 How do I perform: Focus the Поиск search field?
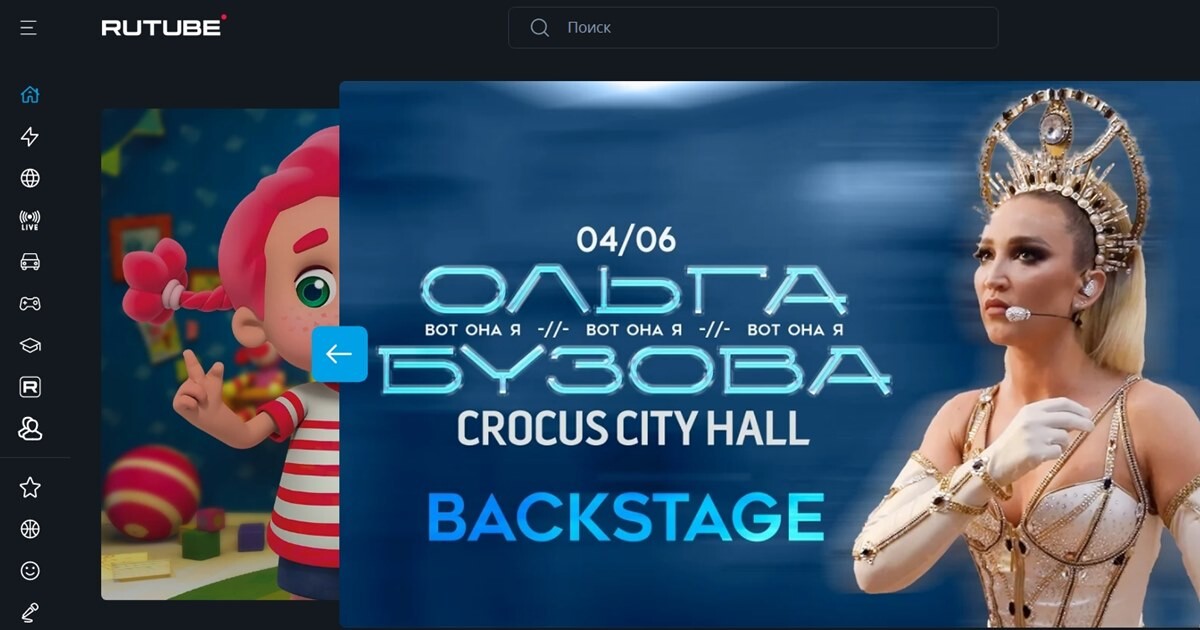pos(753,28)
